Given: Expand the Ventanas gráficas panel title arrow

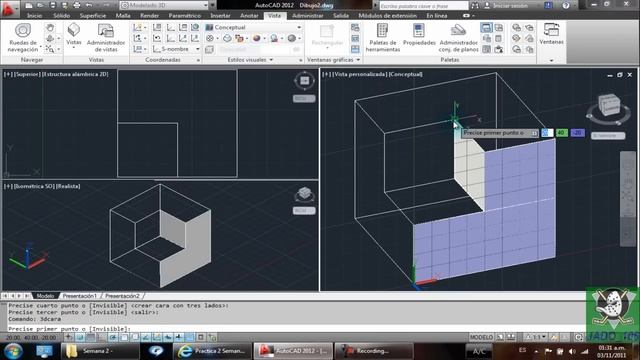Looking at the screenshot, I should [x=358, y=60].
